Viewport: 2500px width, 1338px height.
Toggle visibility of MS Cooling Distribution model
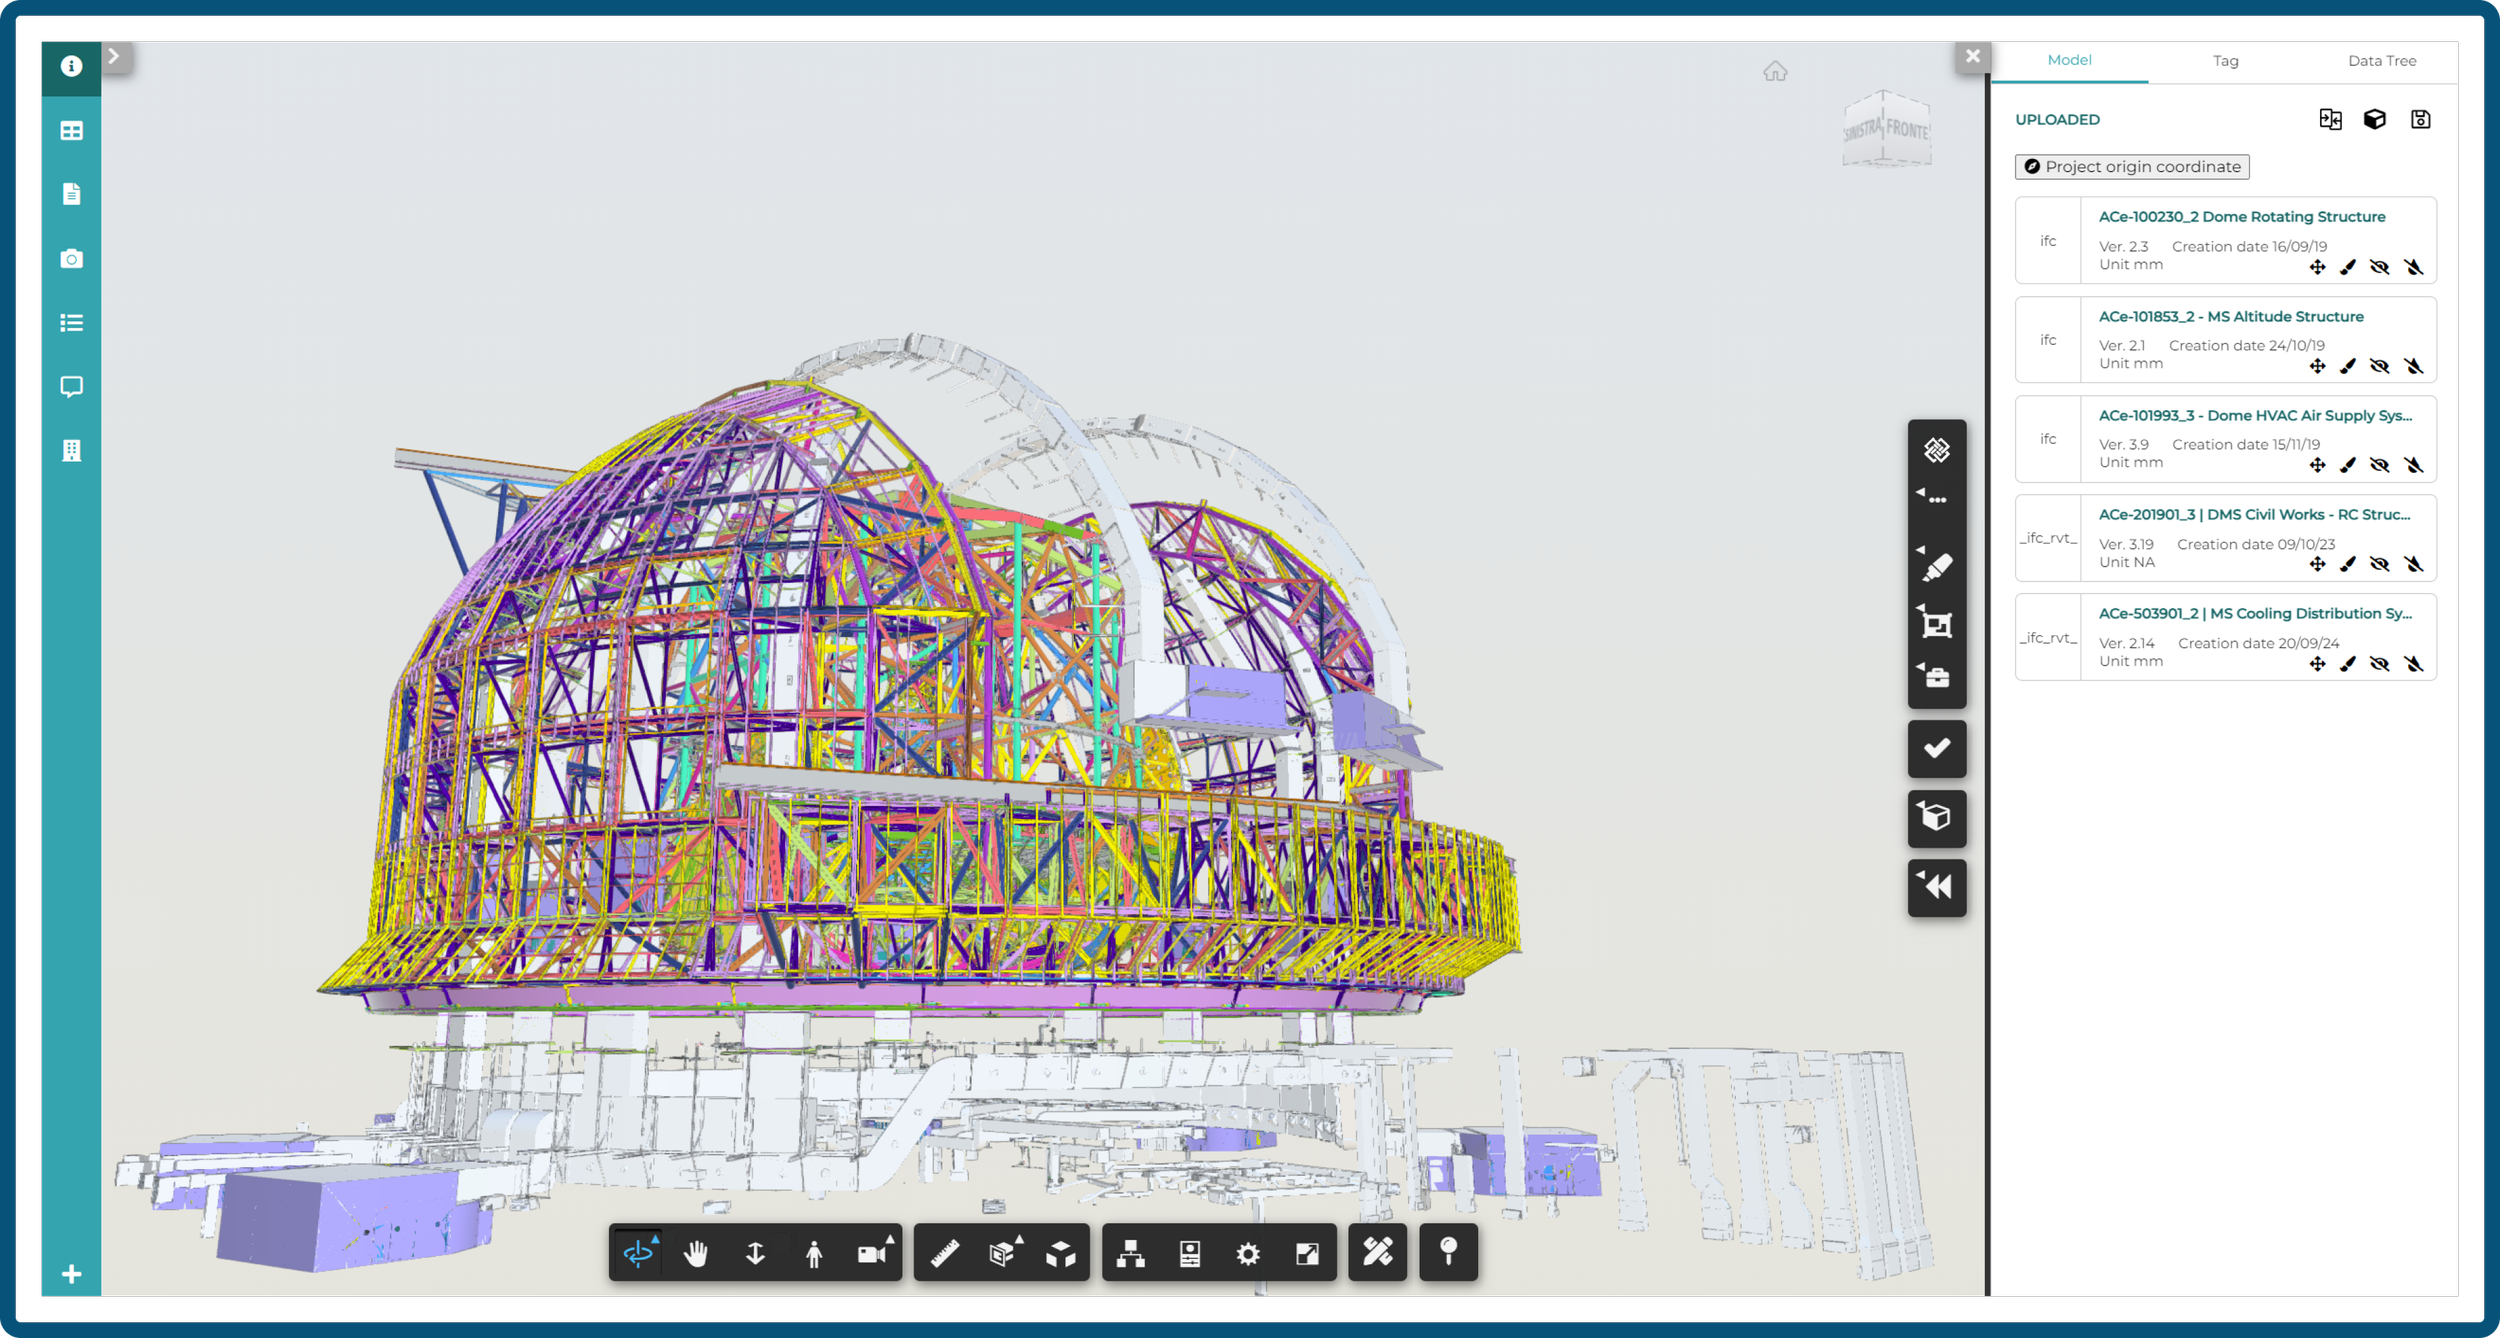point(2380,664)
